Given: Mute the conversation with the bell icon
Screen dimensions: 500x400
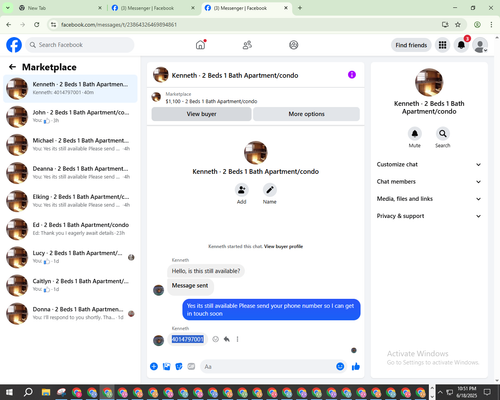Looking at the screenshot, I should pyautogui.click(x=415, y=134).
